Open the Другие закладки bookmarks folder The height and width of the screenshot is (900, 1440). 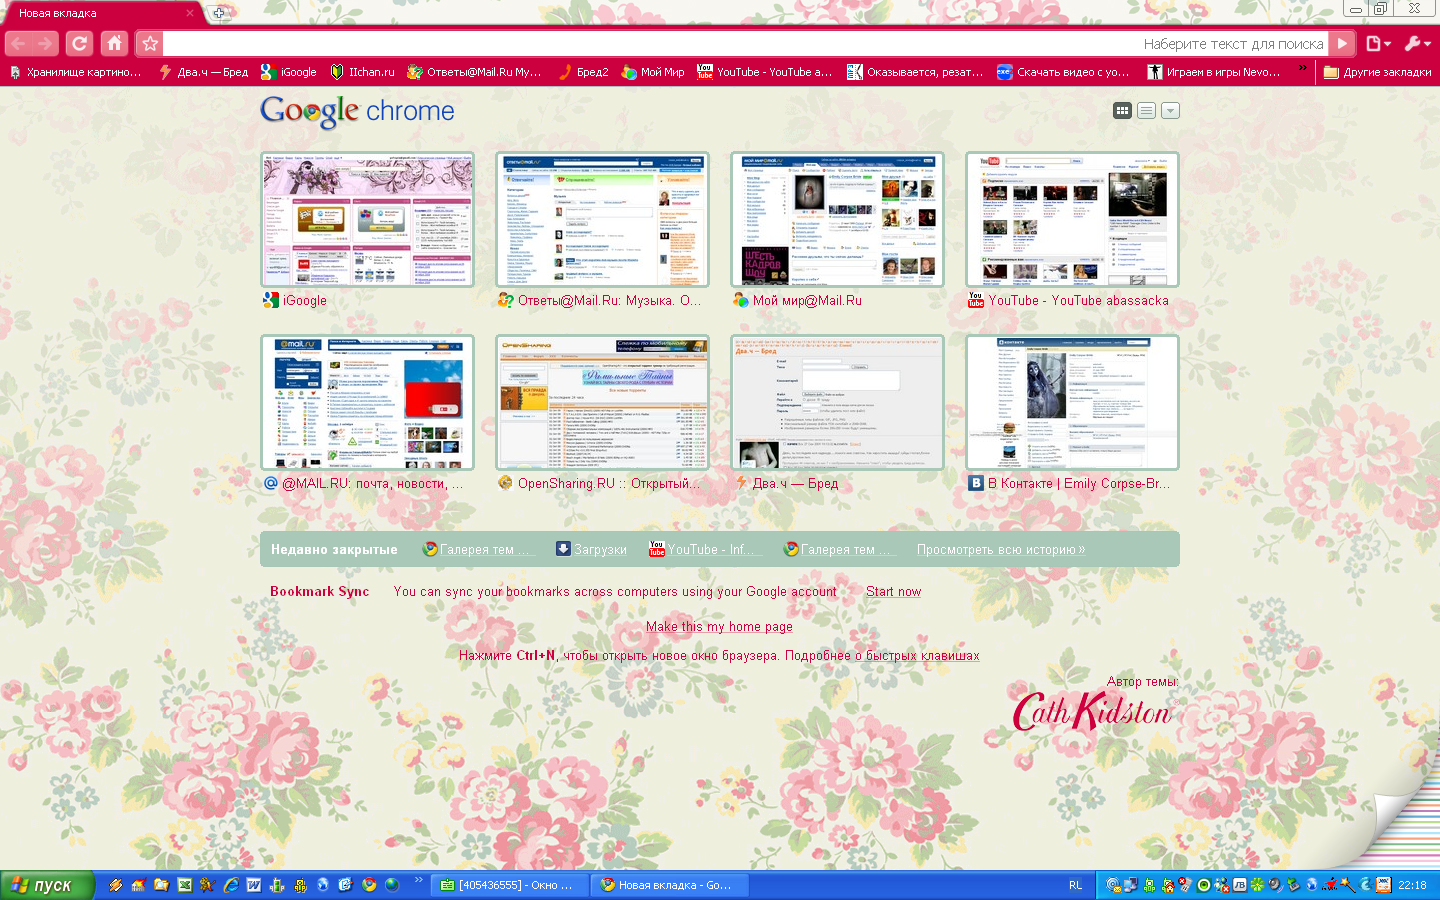(x=1377, y=72)
